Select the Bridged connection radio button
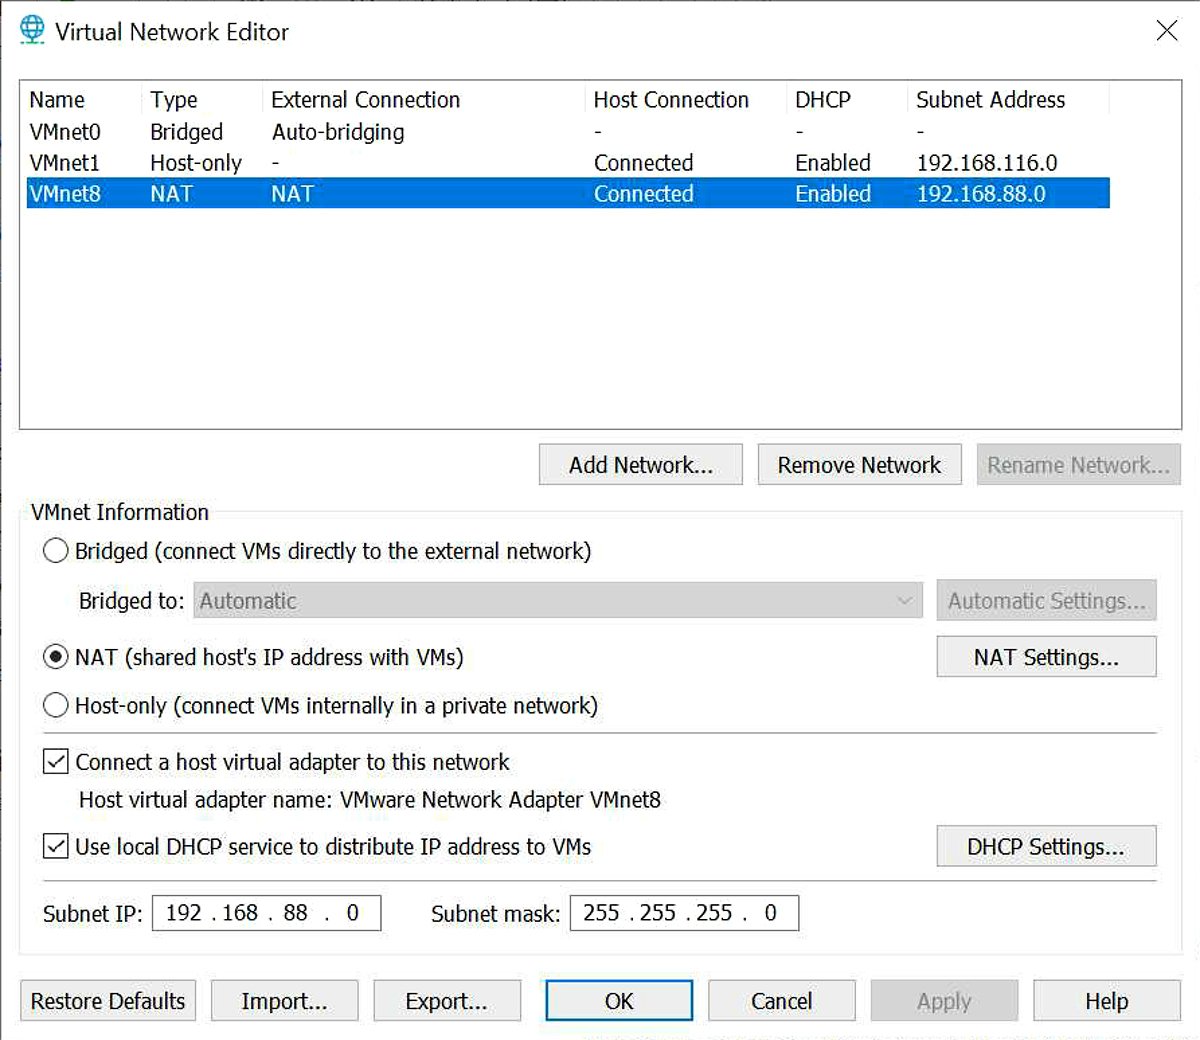 pos(56,550)
